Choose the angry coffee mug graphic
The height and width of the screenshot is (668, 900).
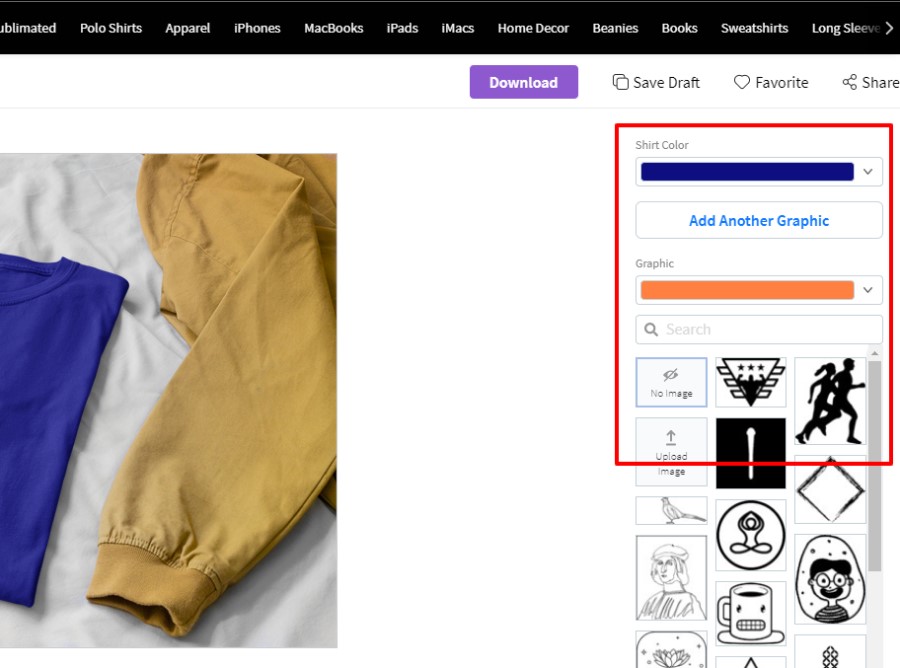751,613
